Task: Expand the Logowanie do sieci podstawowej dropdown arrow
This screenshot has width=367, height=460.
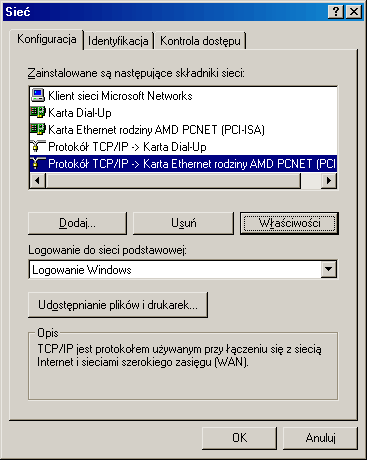Action: tap(329, 269)
